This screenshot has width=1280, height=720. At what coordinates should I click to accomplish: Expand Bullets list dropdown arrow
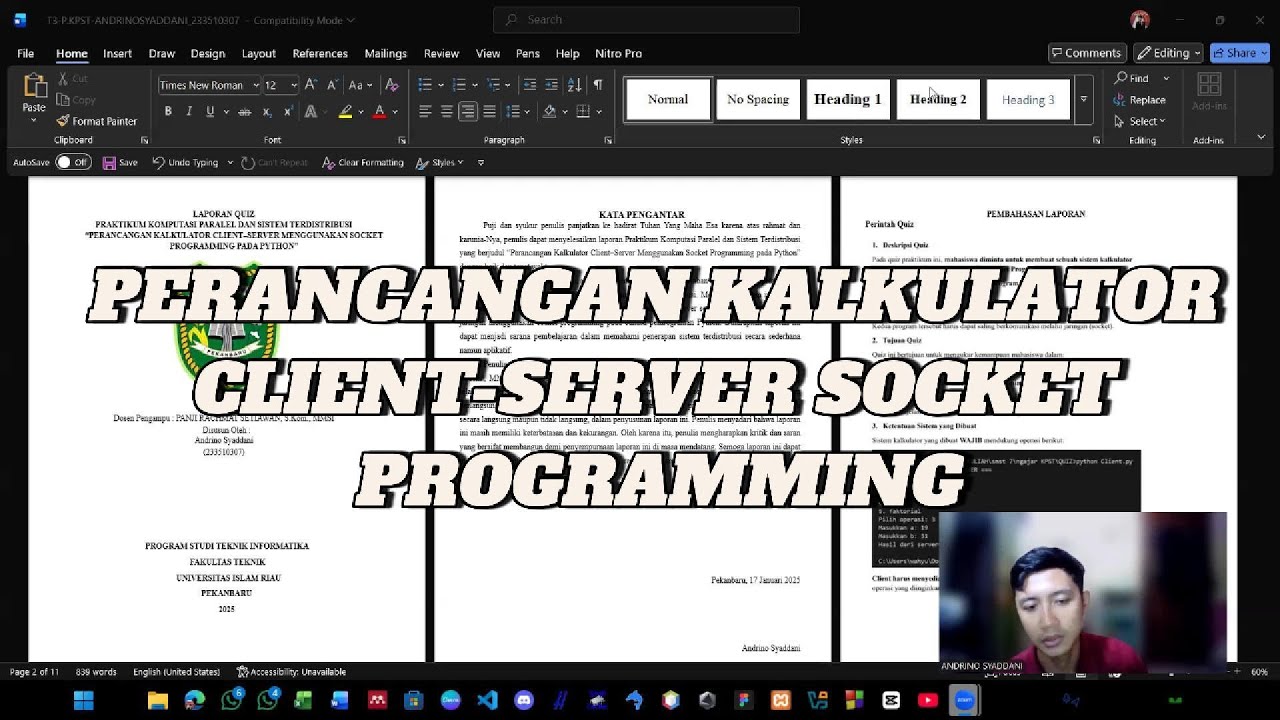(441, 85)
